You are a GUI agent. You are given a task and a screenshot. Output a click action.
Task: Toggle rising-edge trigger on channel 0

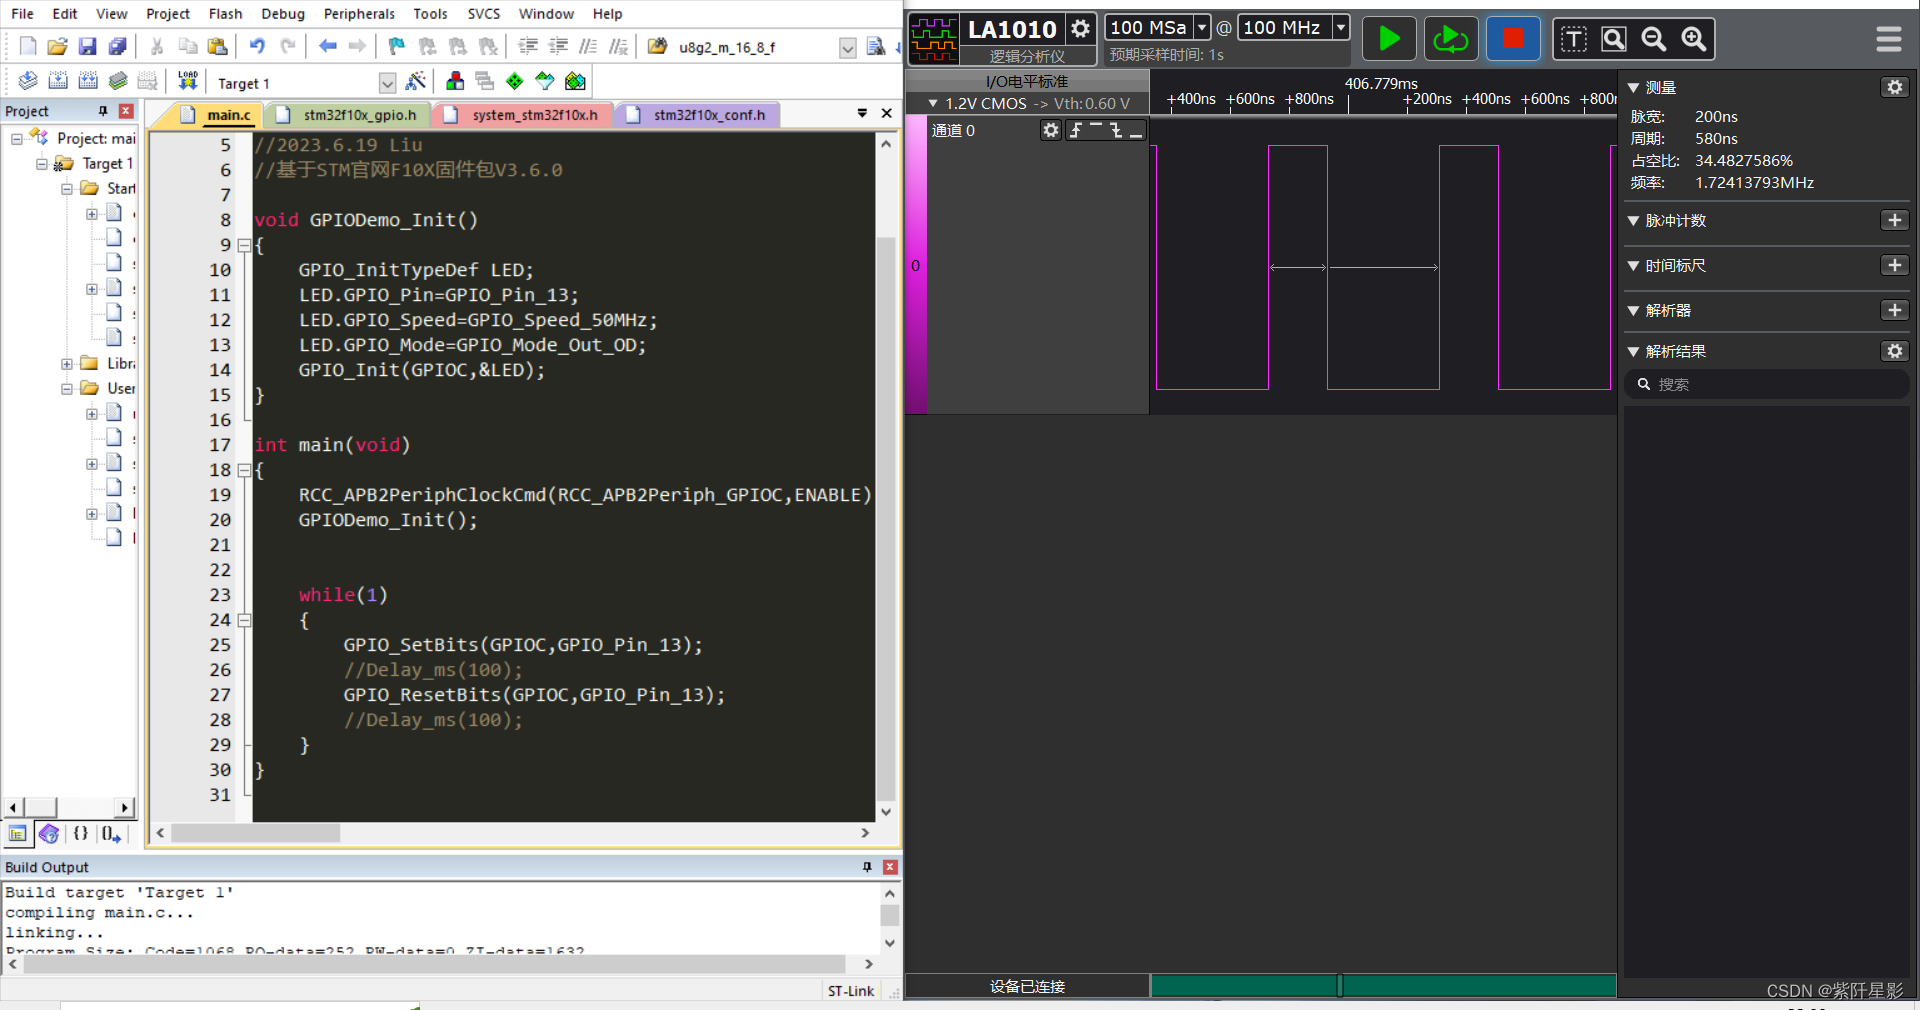click(1076, 130)
